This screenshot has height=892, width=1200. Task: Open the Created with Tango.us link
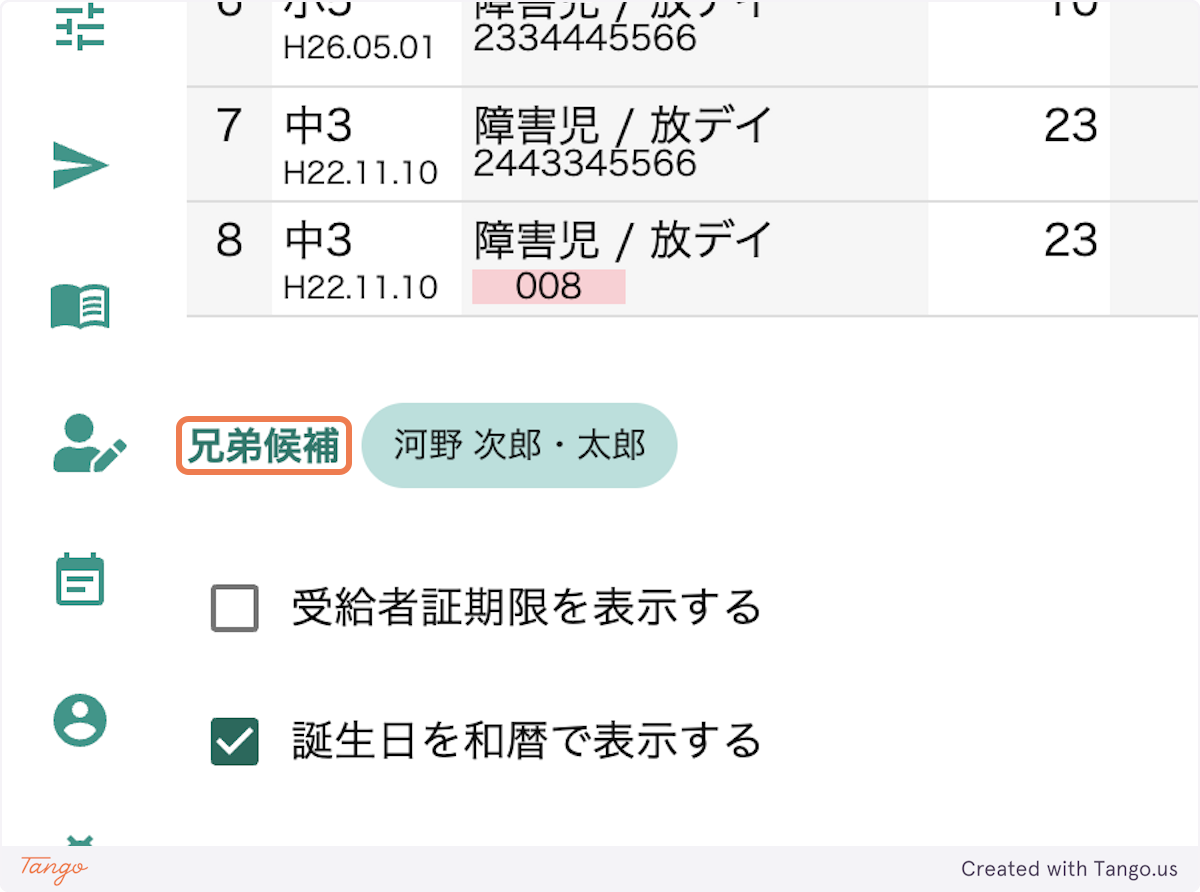pos(1069,869)
